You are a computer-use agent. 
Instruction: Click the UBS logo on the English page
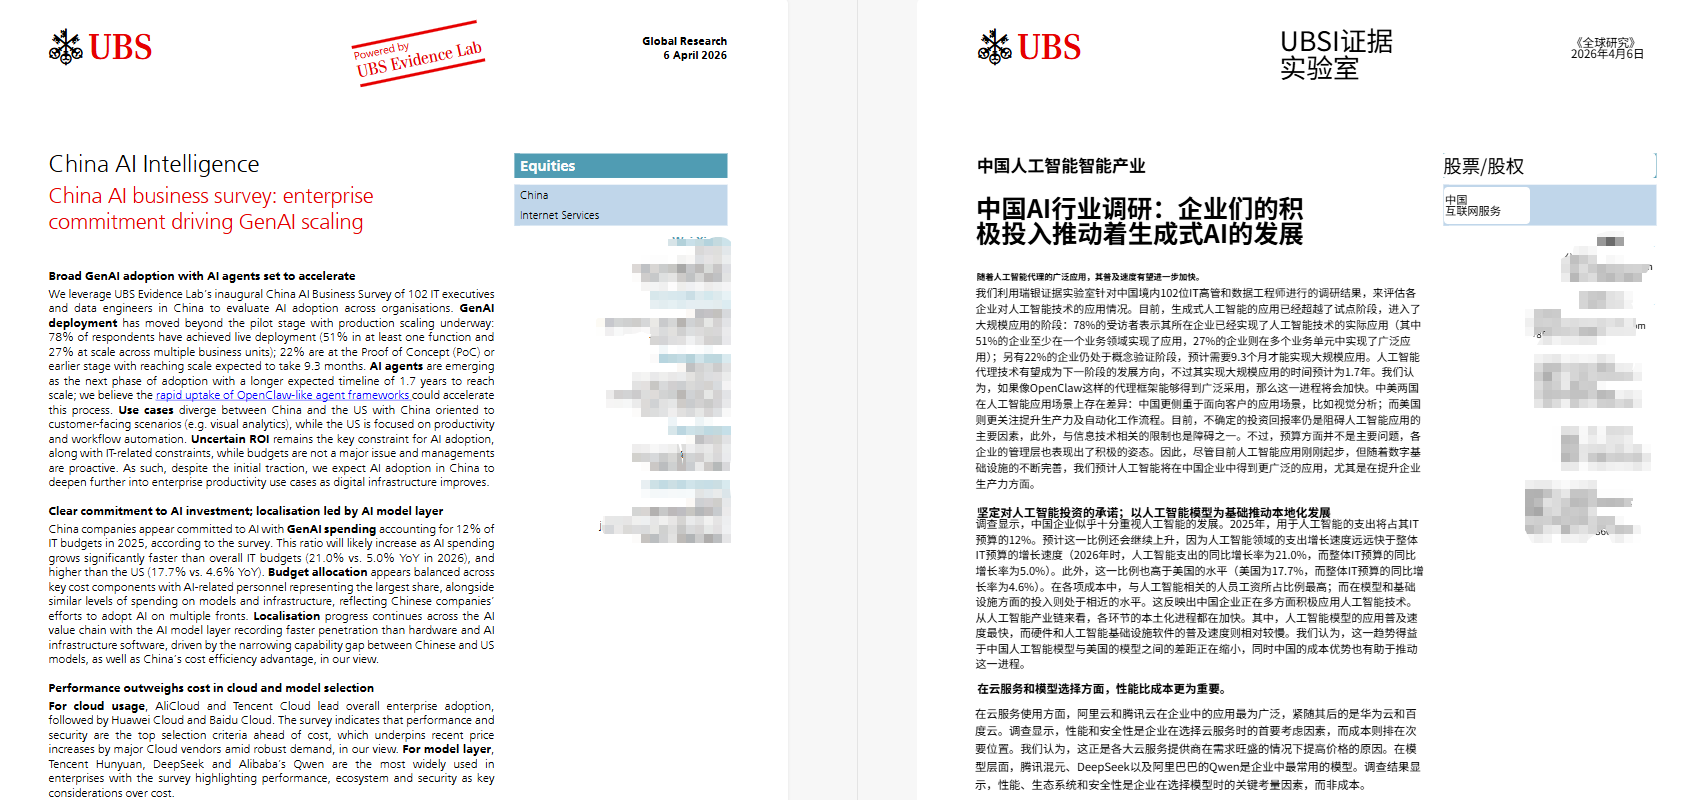[x=100, y=47]
